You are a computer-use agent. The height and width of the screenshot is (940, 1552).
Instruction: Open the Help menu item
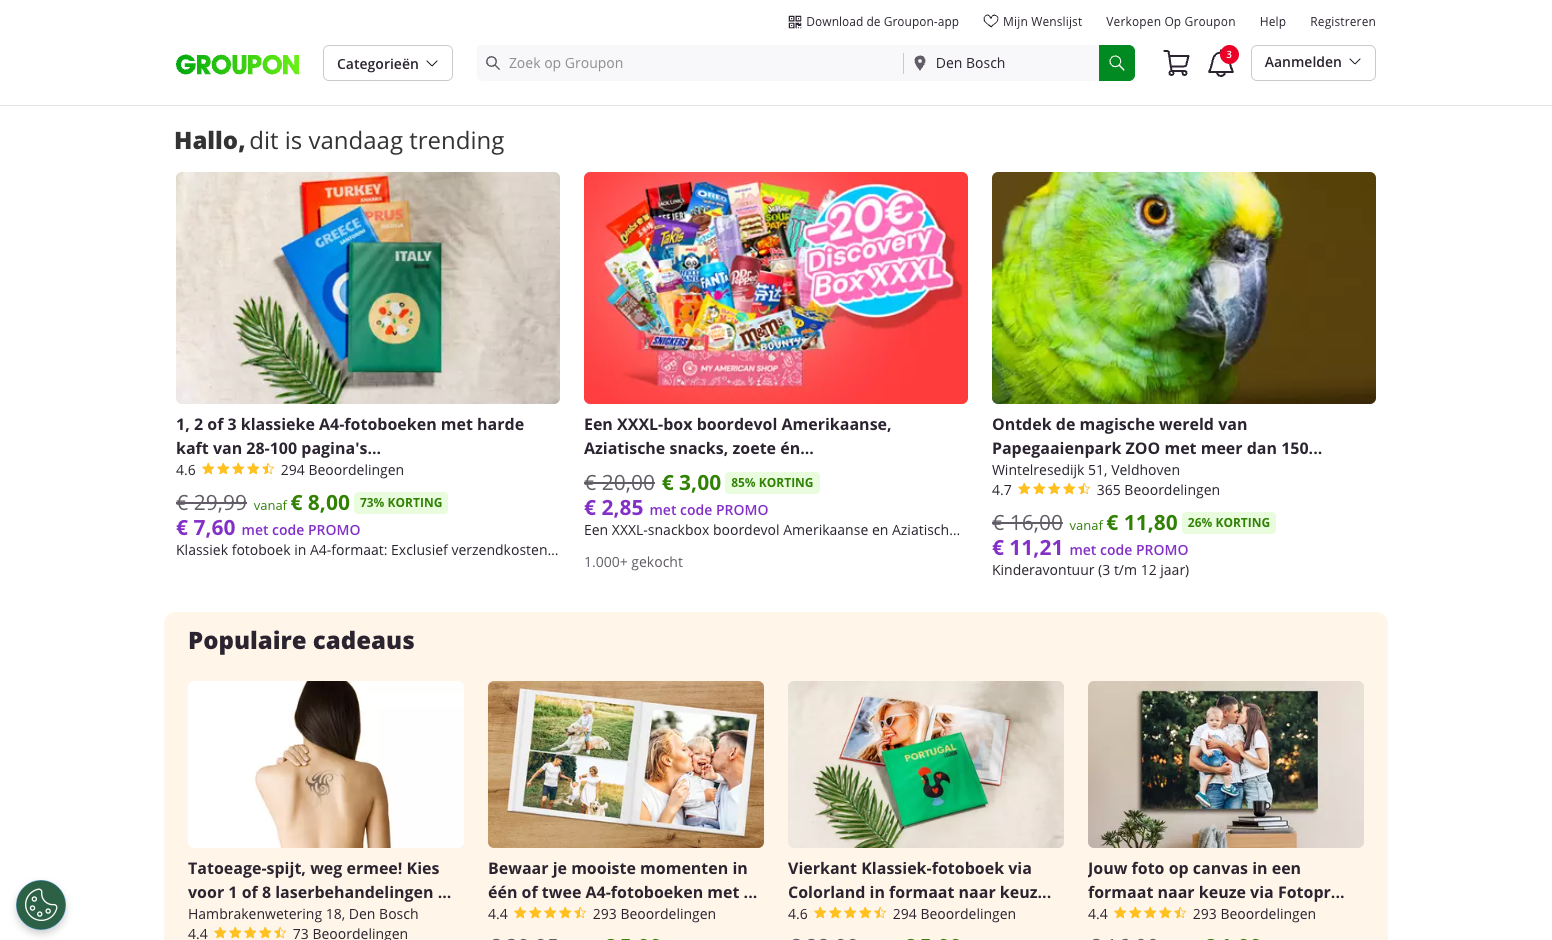(x=1273, y=21)
